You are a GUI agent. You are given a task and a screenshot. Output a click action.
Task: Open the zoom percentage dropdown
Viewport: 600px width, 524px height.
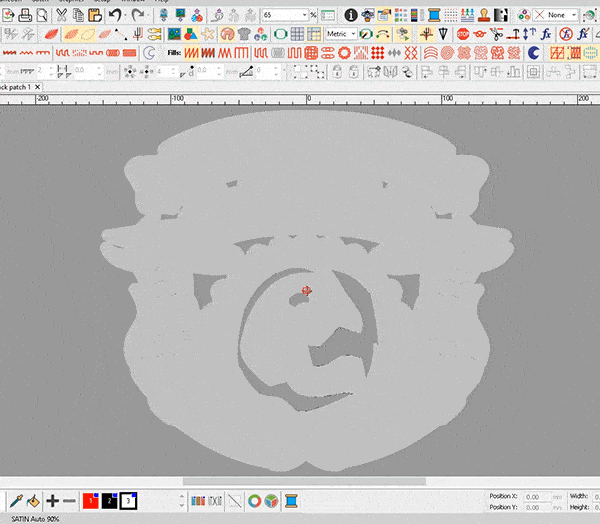coord(305,15)
